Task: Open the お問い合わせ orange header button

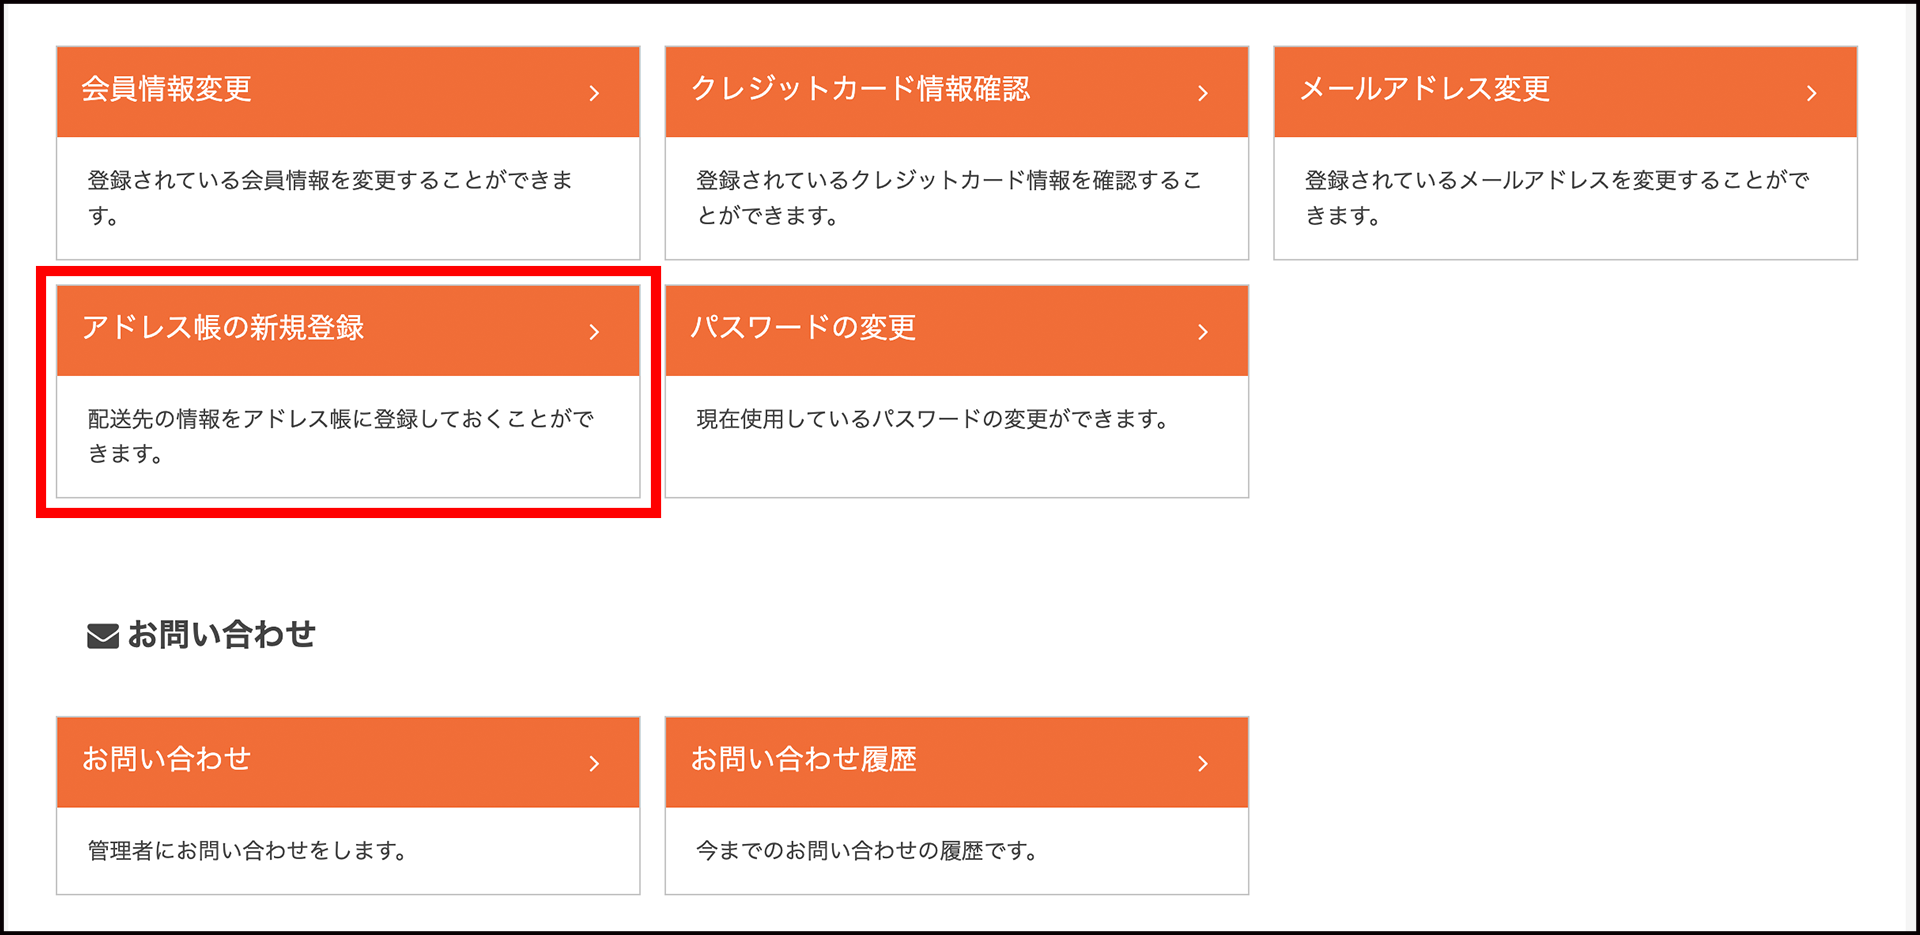Action: click(348, 762)
